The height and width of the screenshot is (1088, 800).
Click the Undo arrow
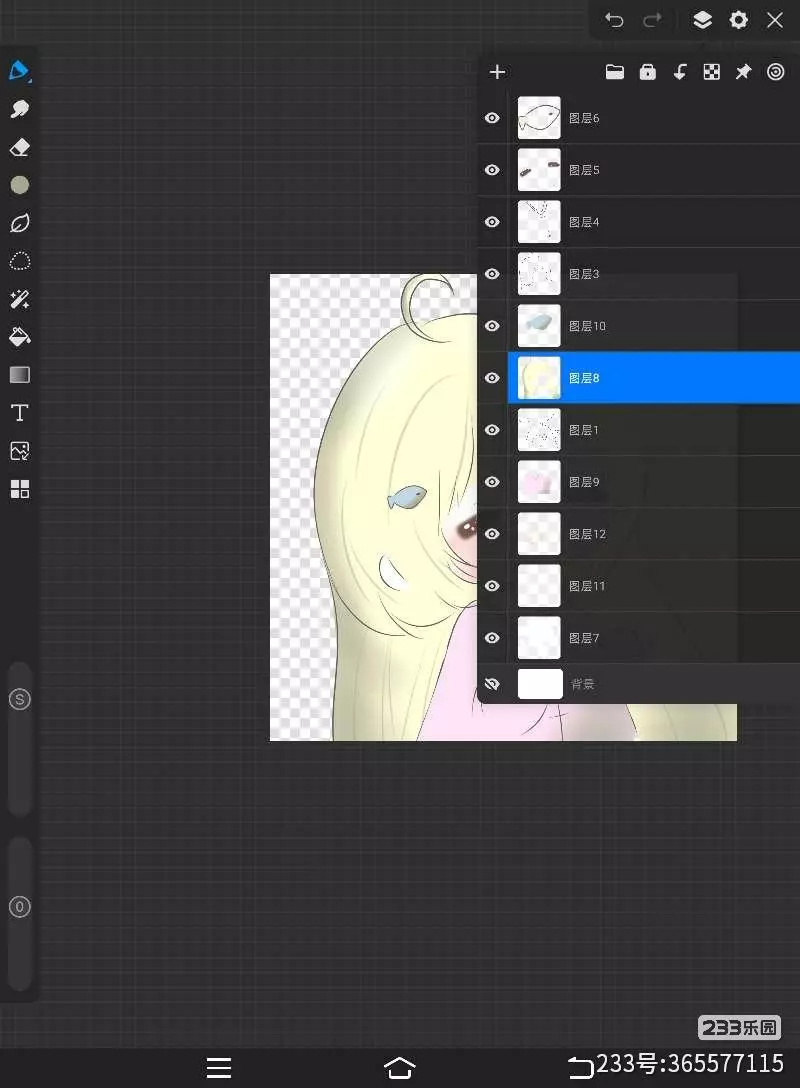tap(614, 20)
